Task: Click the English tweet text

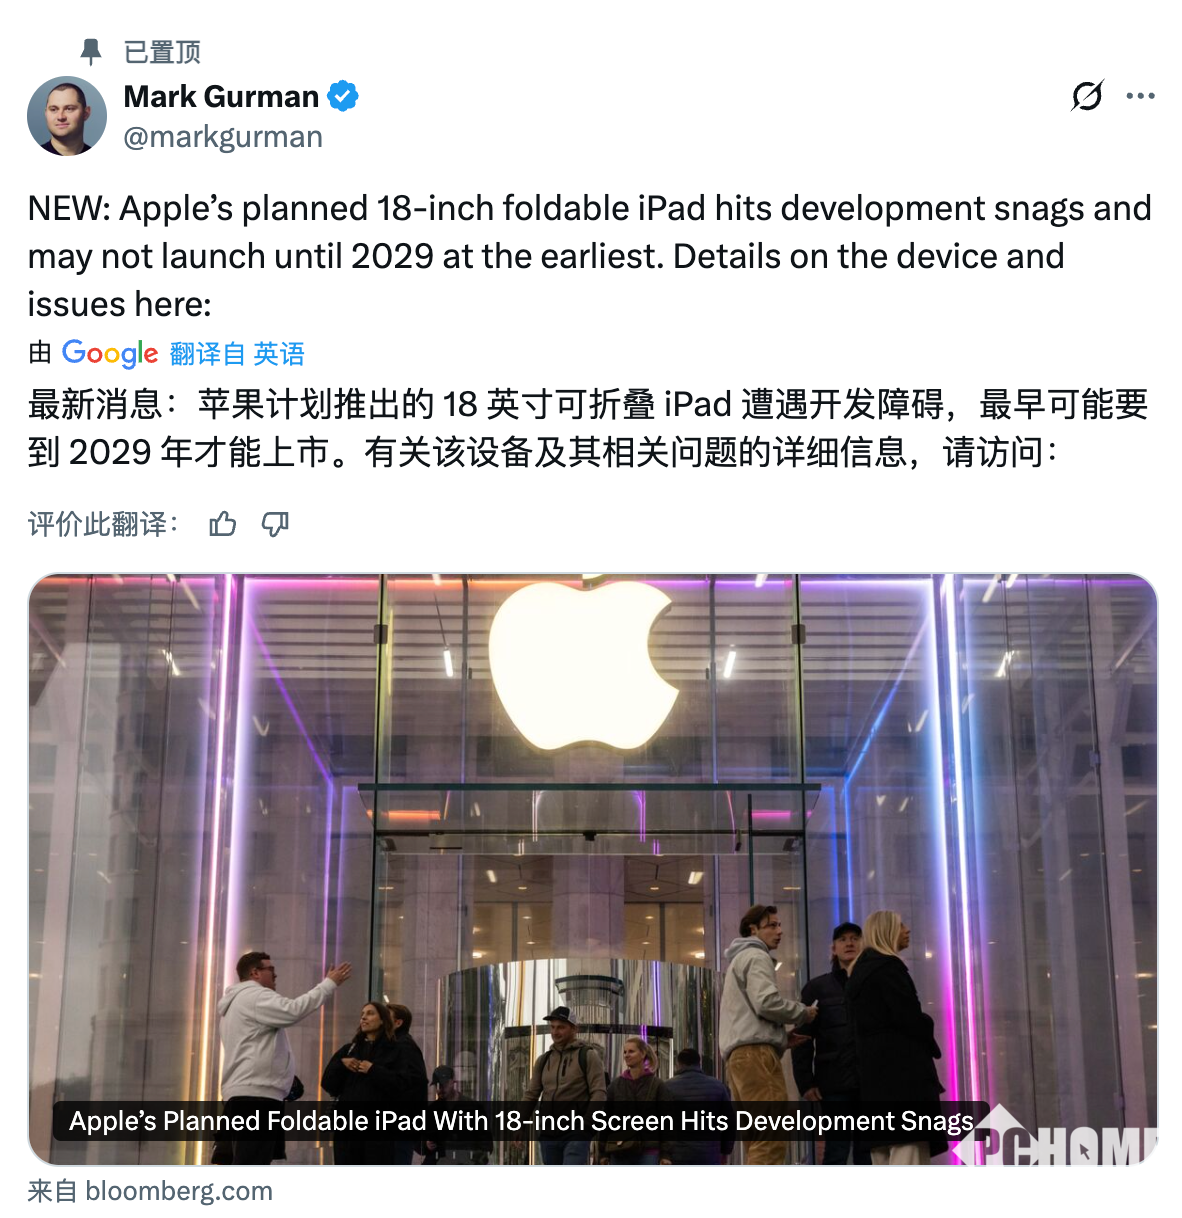Action: tap(590, 256)
